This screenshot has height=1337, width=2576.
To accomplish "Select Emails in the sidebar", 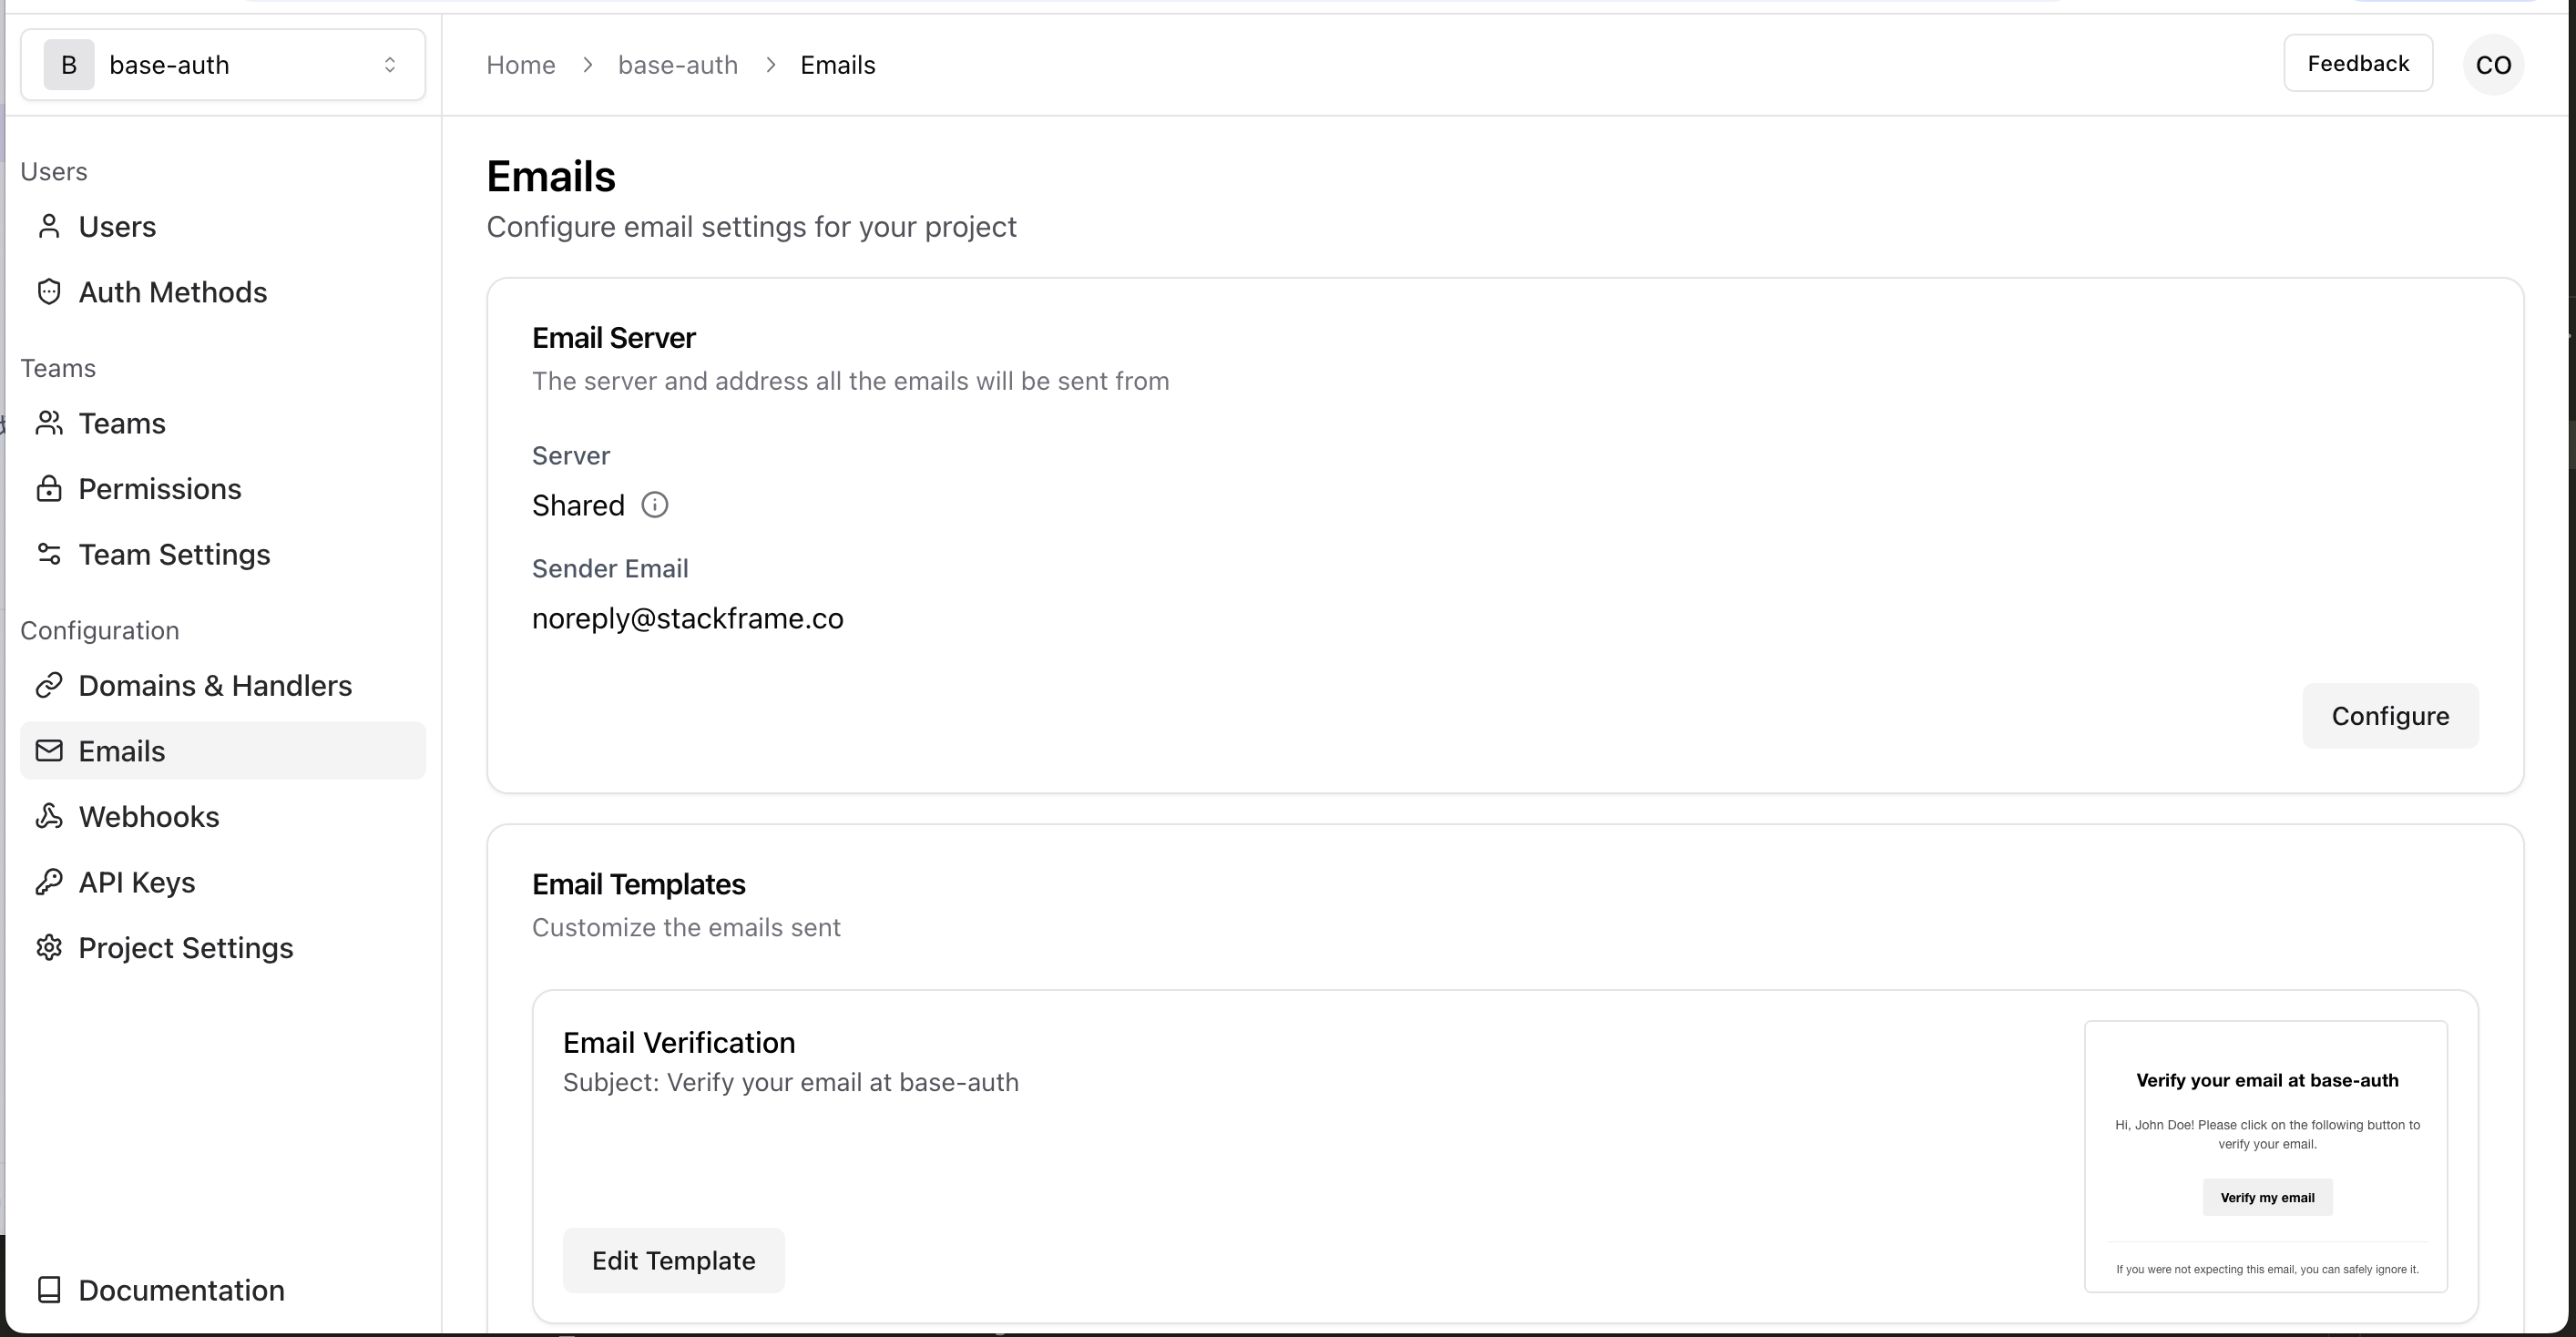I will [122, 751].
